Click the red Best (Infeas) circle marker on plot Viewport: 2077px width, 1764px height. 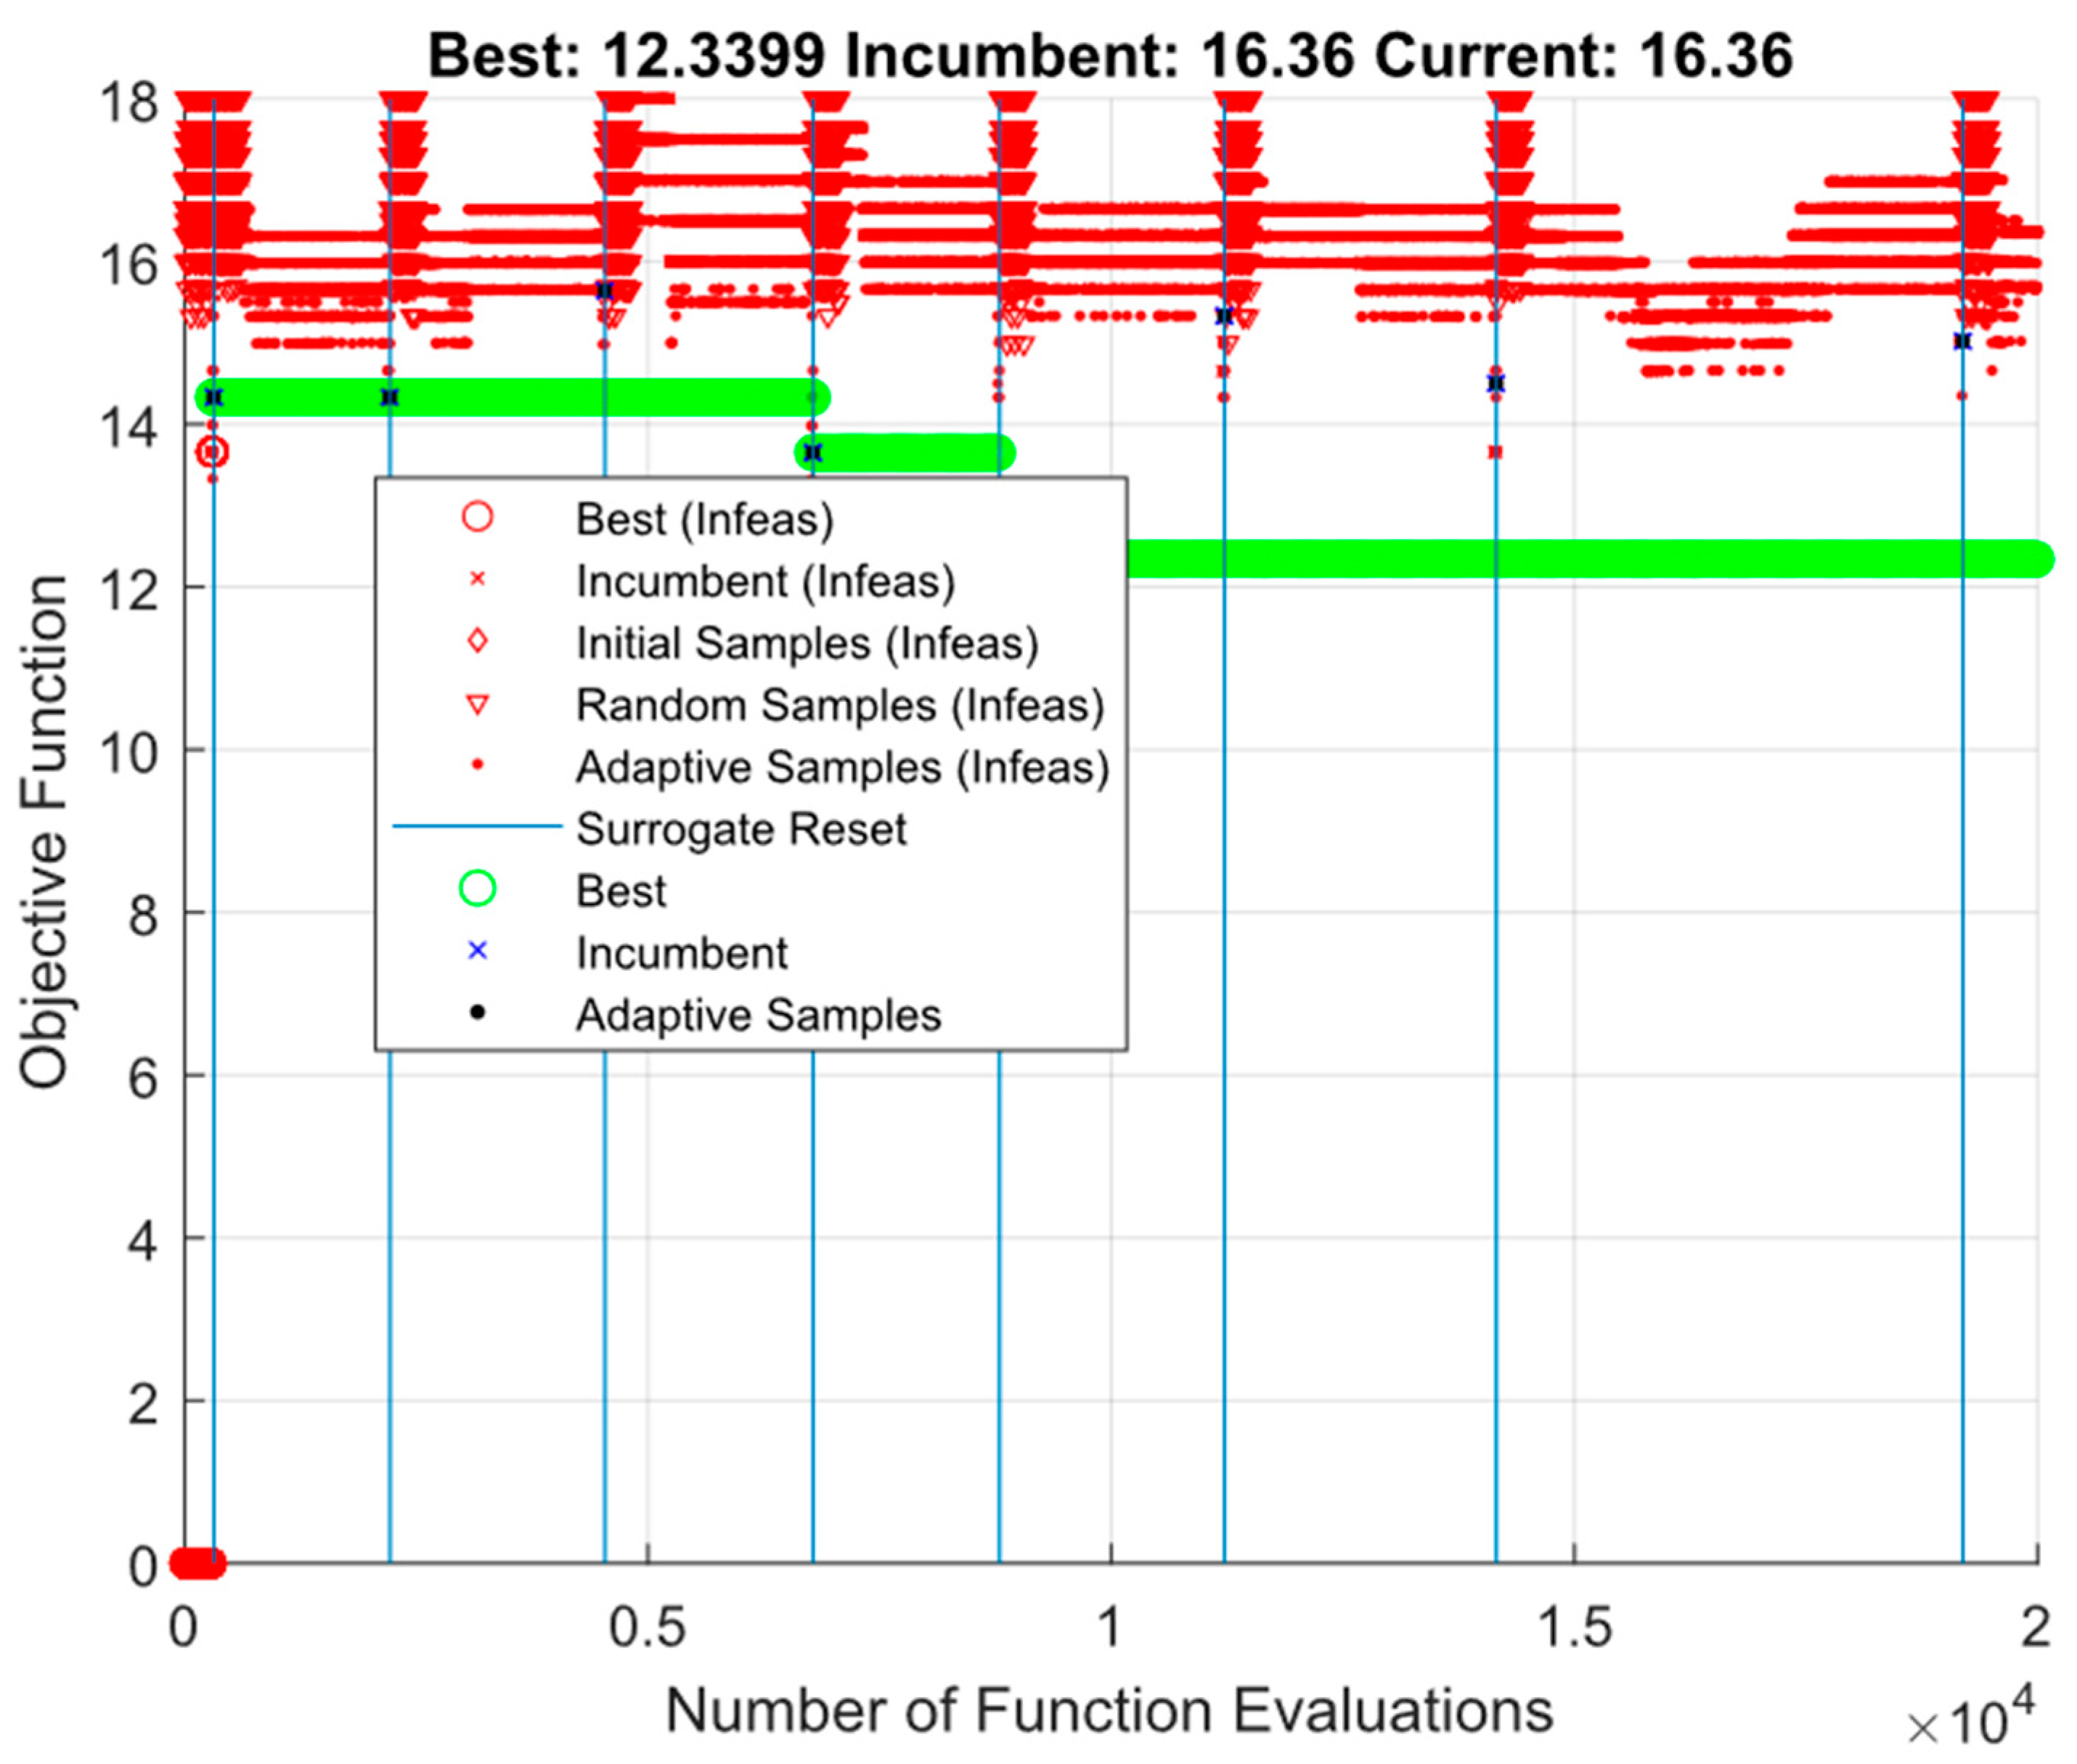[212, 452]
